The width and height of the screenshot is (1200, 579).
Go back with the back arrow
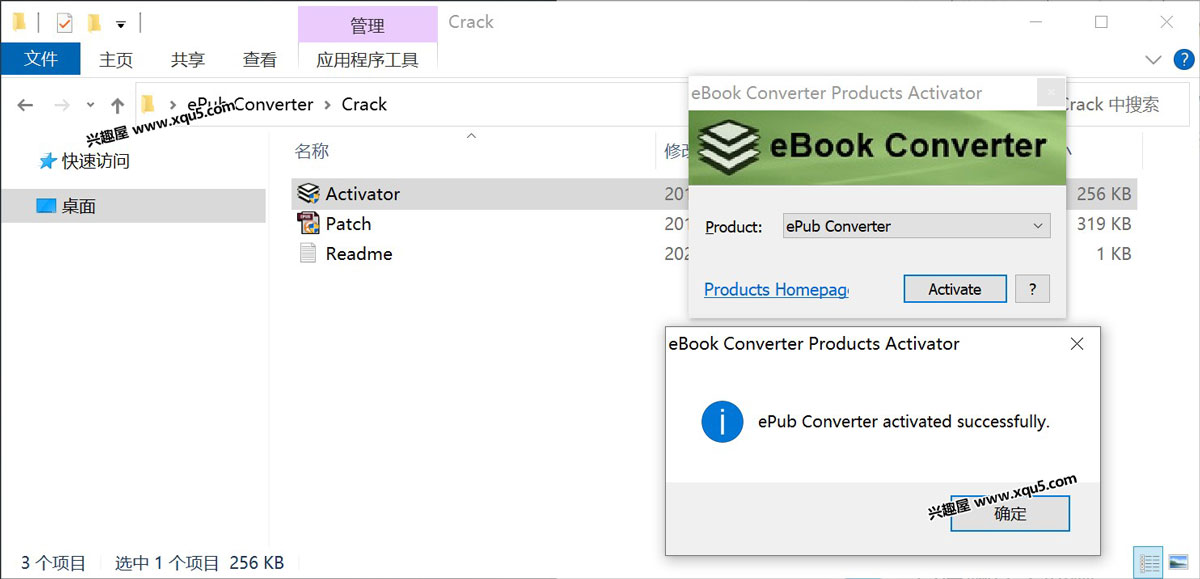click(26, 105)
